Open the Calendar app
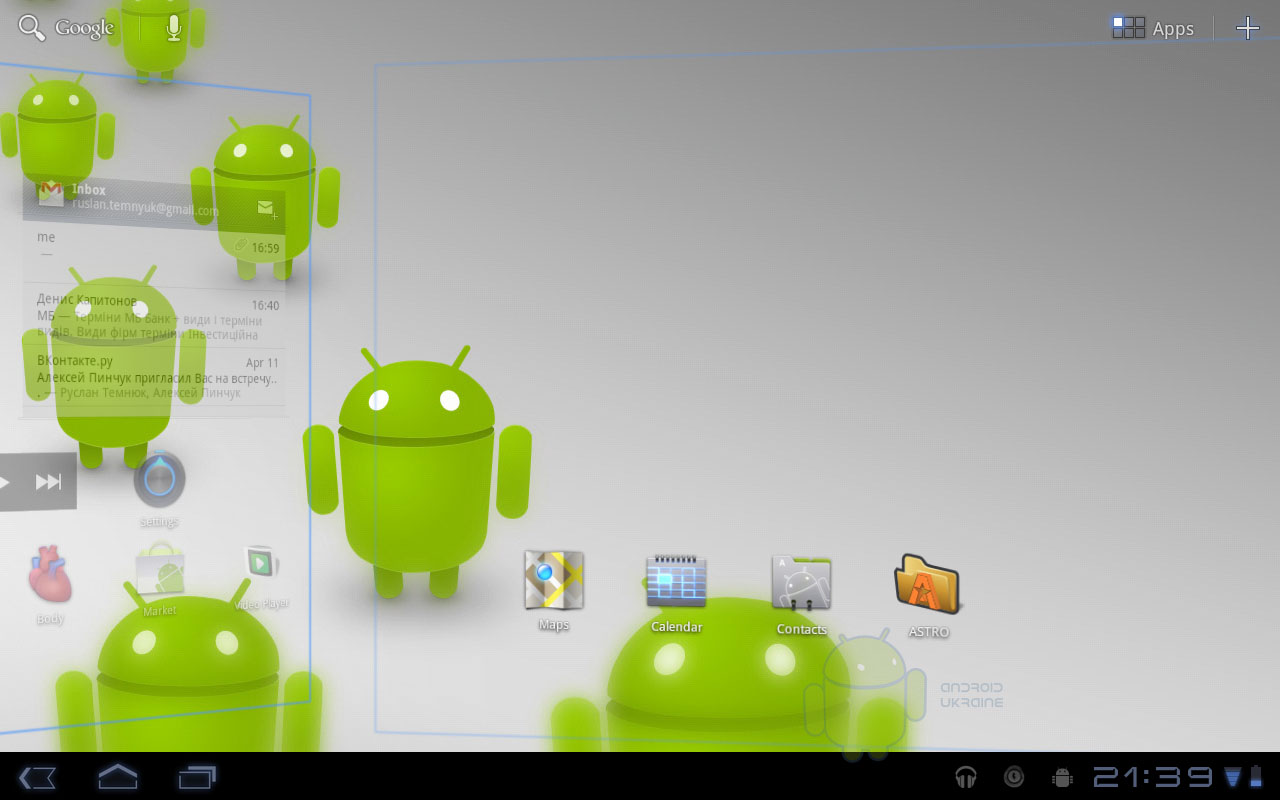Screen dimensions: 1280x800 pos(676,593)
